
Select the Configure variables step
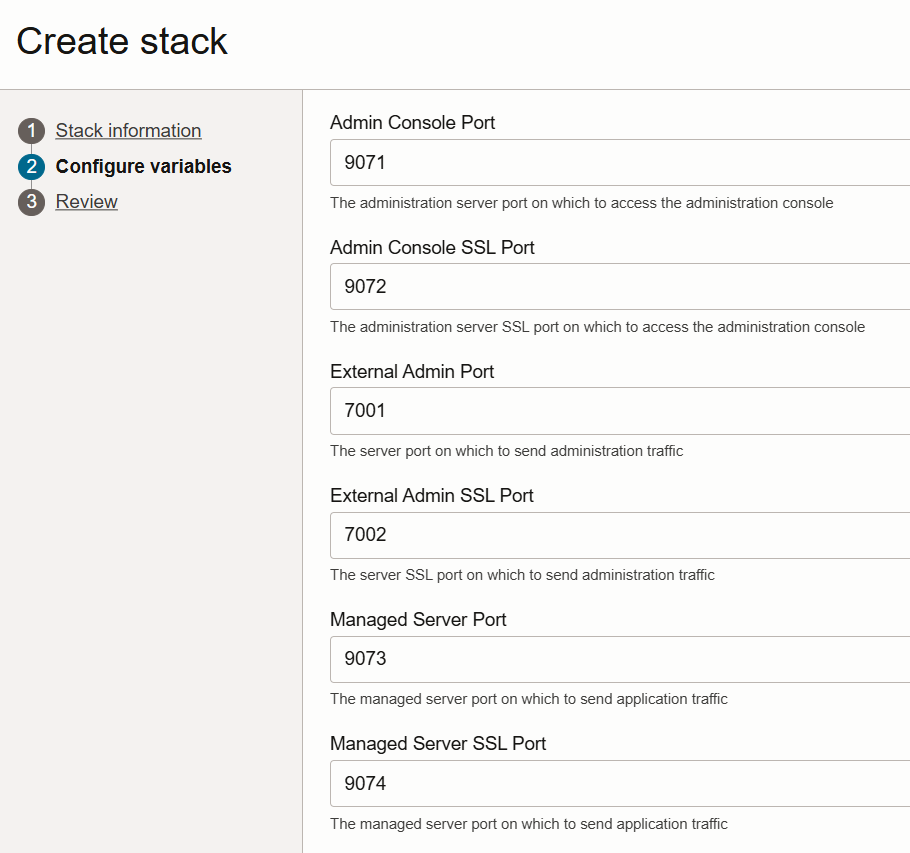pyautogui.click(x=143, y=167)
